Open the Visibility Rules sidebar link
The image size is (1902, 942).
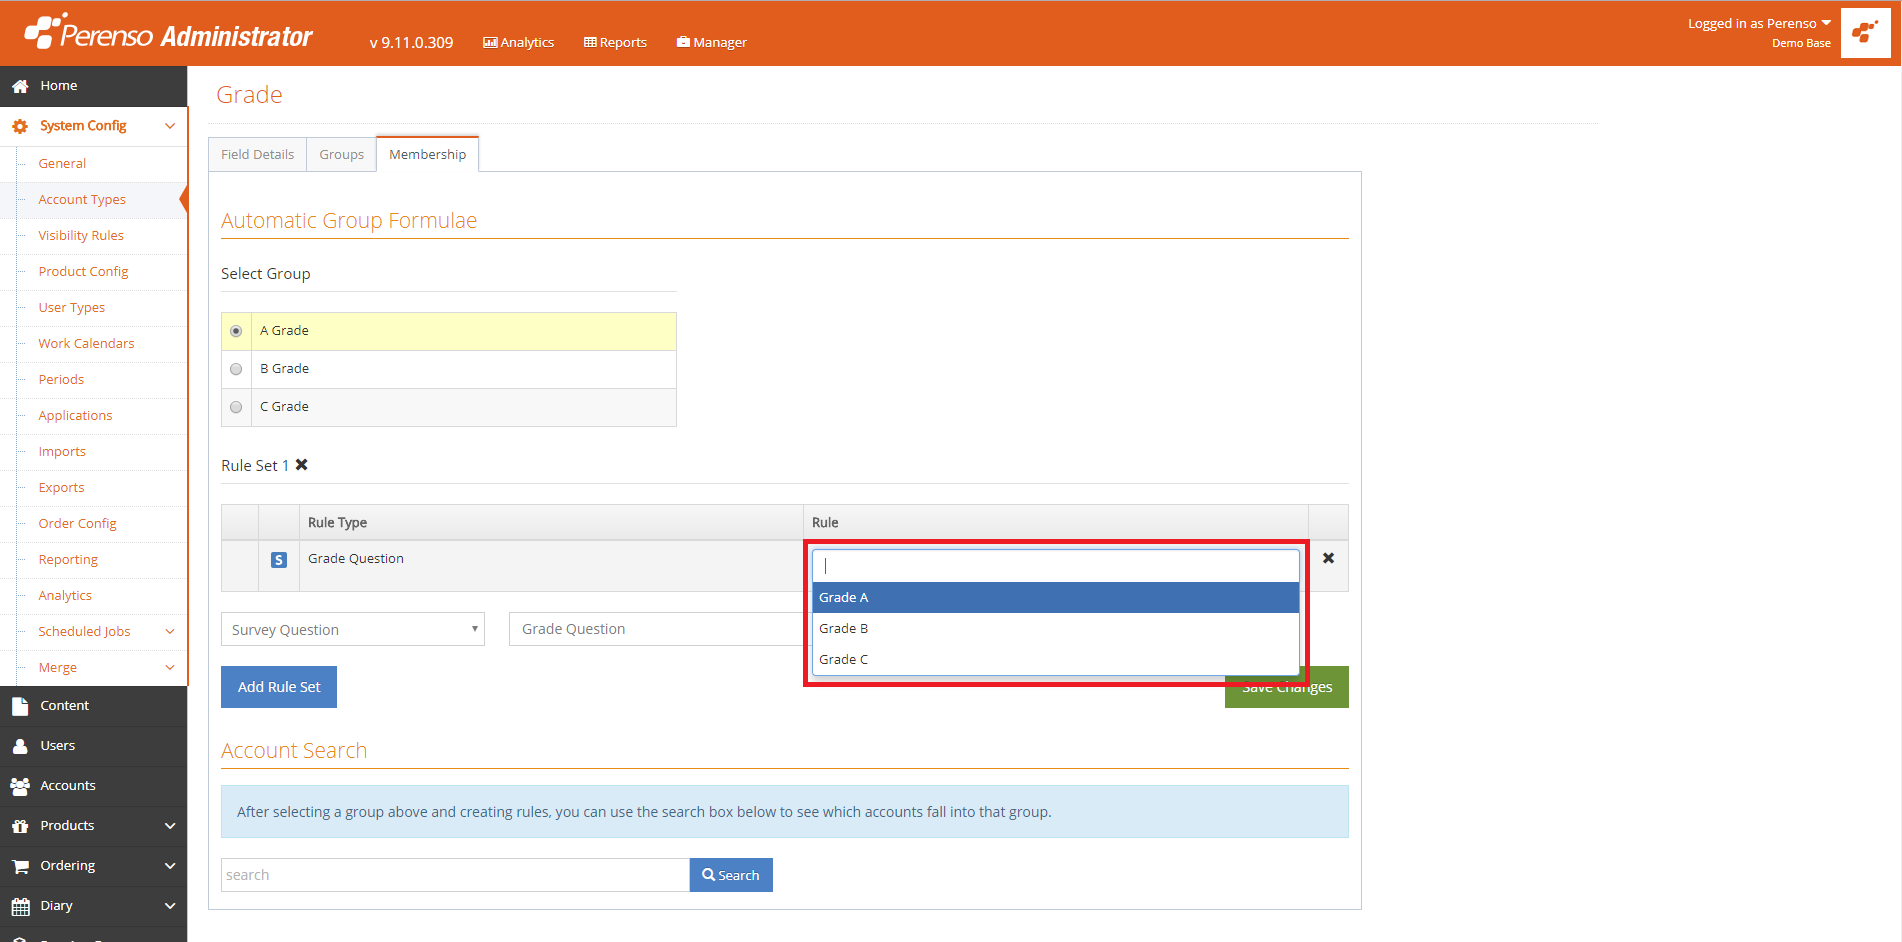click(81, 236)
